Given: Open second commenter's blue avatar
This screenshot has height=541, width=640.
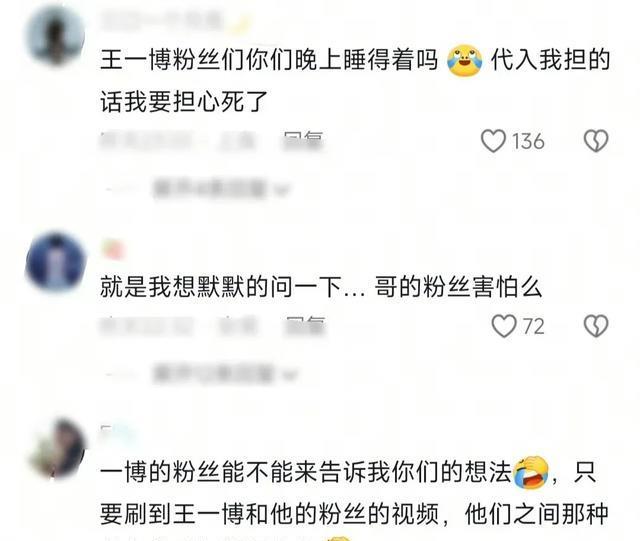Looking at the screenshot, I should coord(56,261).
